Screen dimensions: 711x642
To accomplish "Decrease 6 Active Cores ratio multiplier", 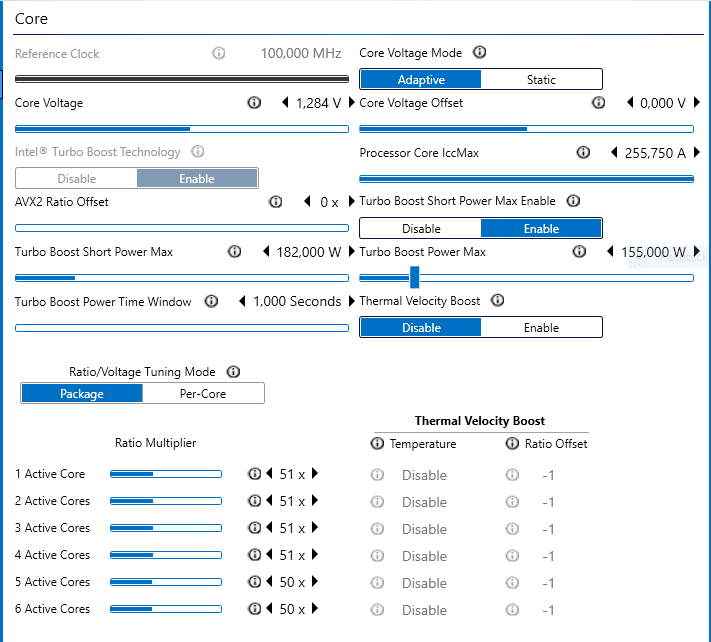I will pyautogui.click(x=269, y=608).
